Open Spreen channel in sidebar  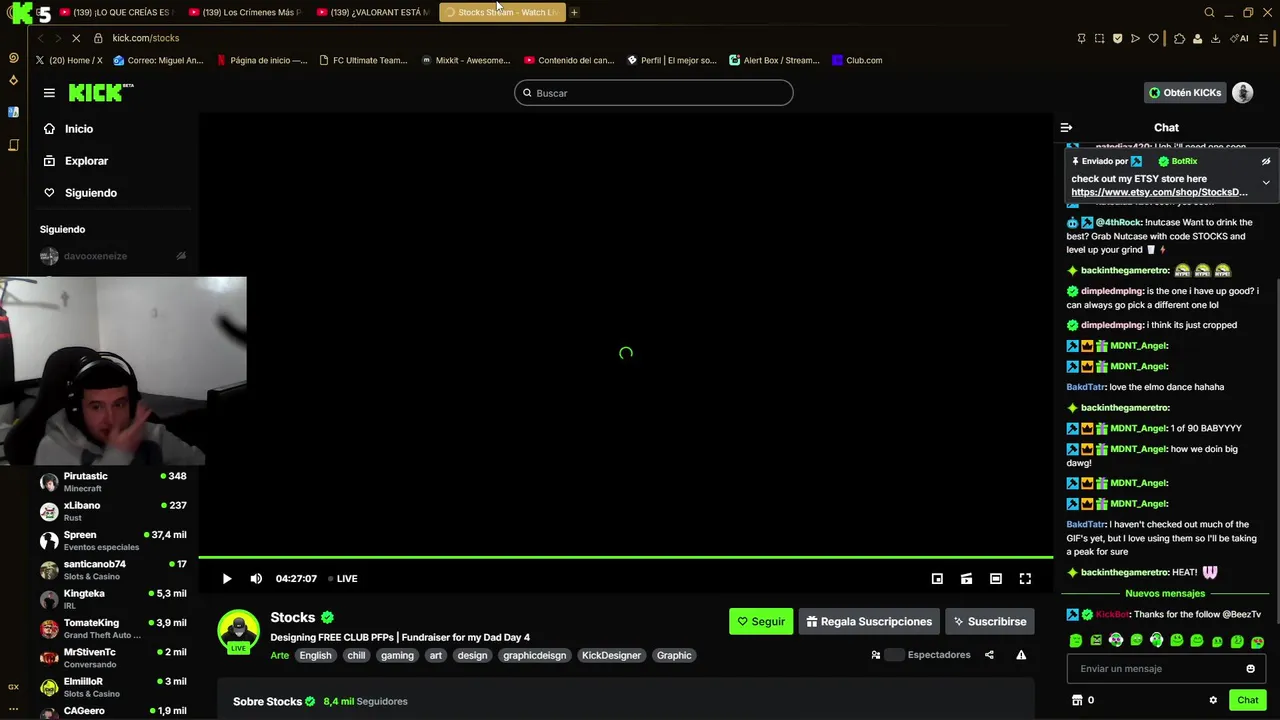[x=113, y=541]
